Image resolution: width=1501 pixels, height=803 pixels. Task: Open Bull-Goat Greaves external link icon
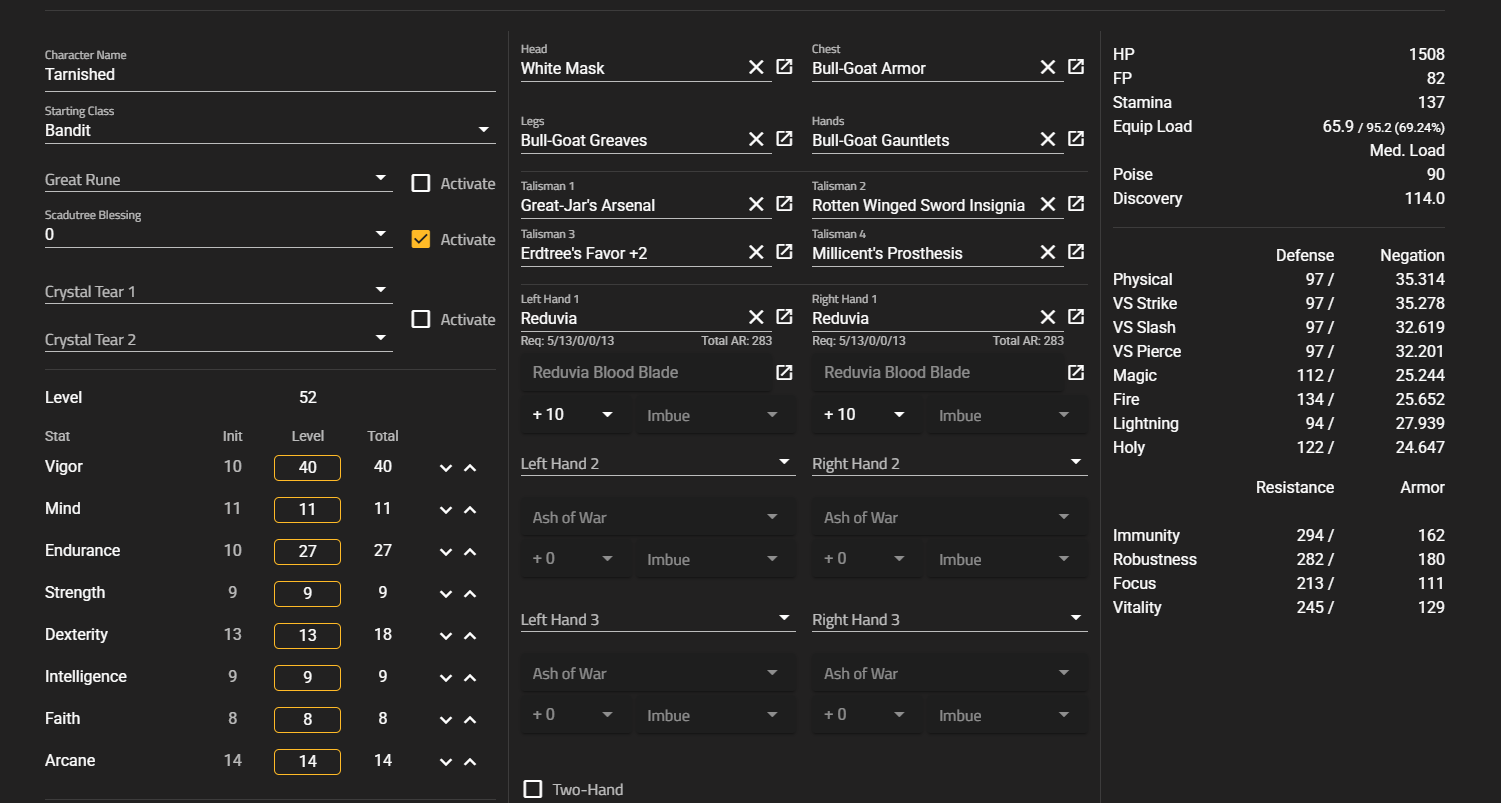point(785,139)
